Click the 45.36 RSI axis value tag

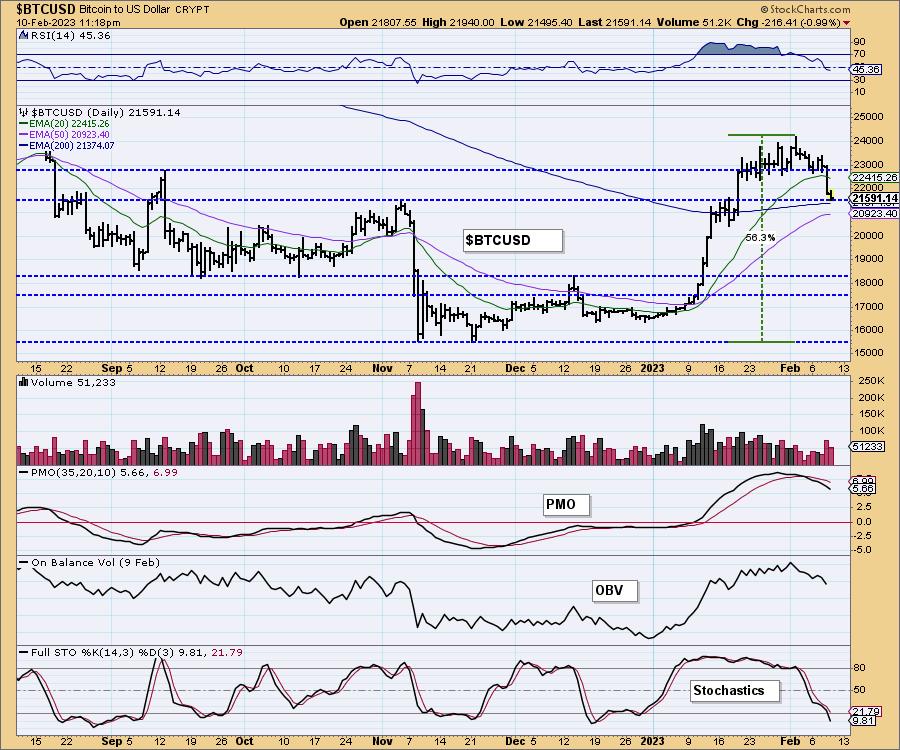click(867, 69)
